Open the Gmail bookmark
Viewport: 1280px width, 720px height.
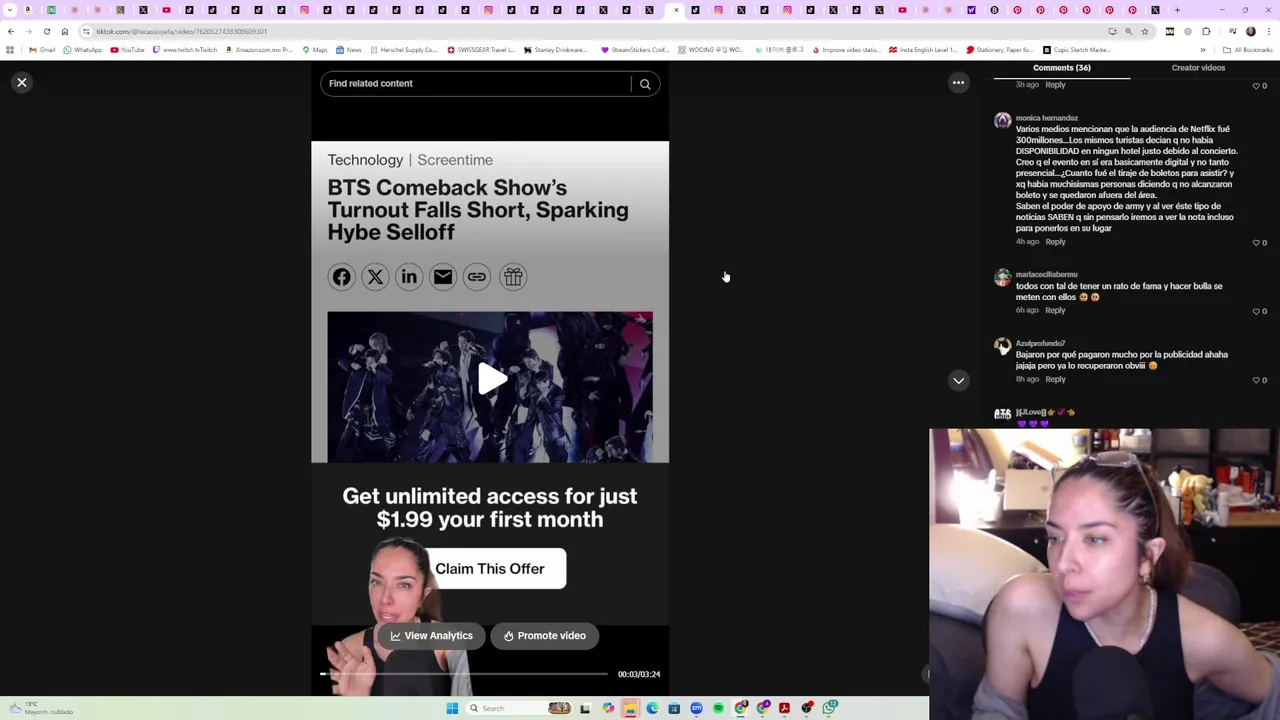[42, 50]
